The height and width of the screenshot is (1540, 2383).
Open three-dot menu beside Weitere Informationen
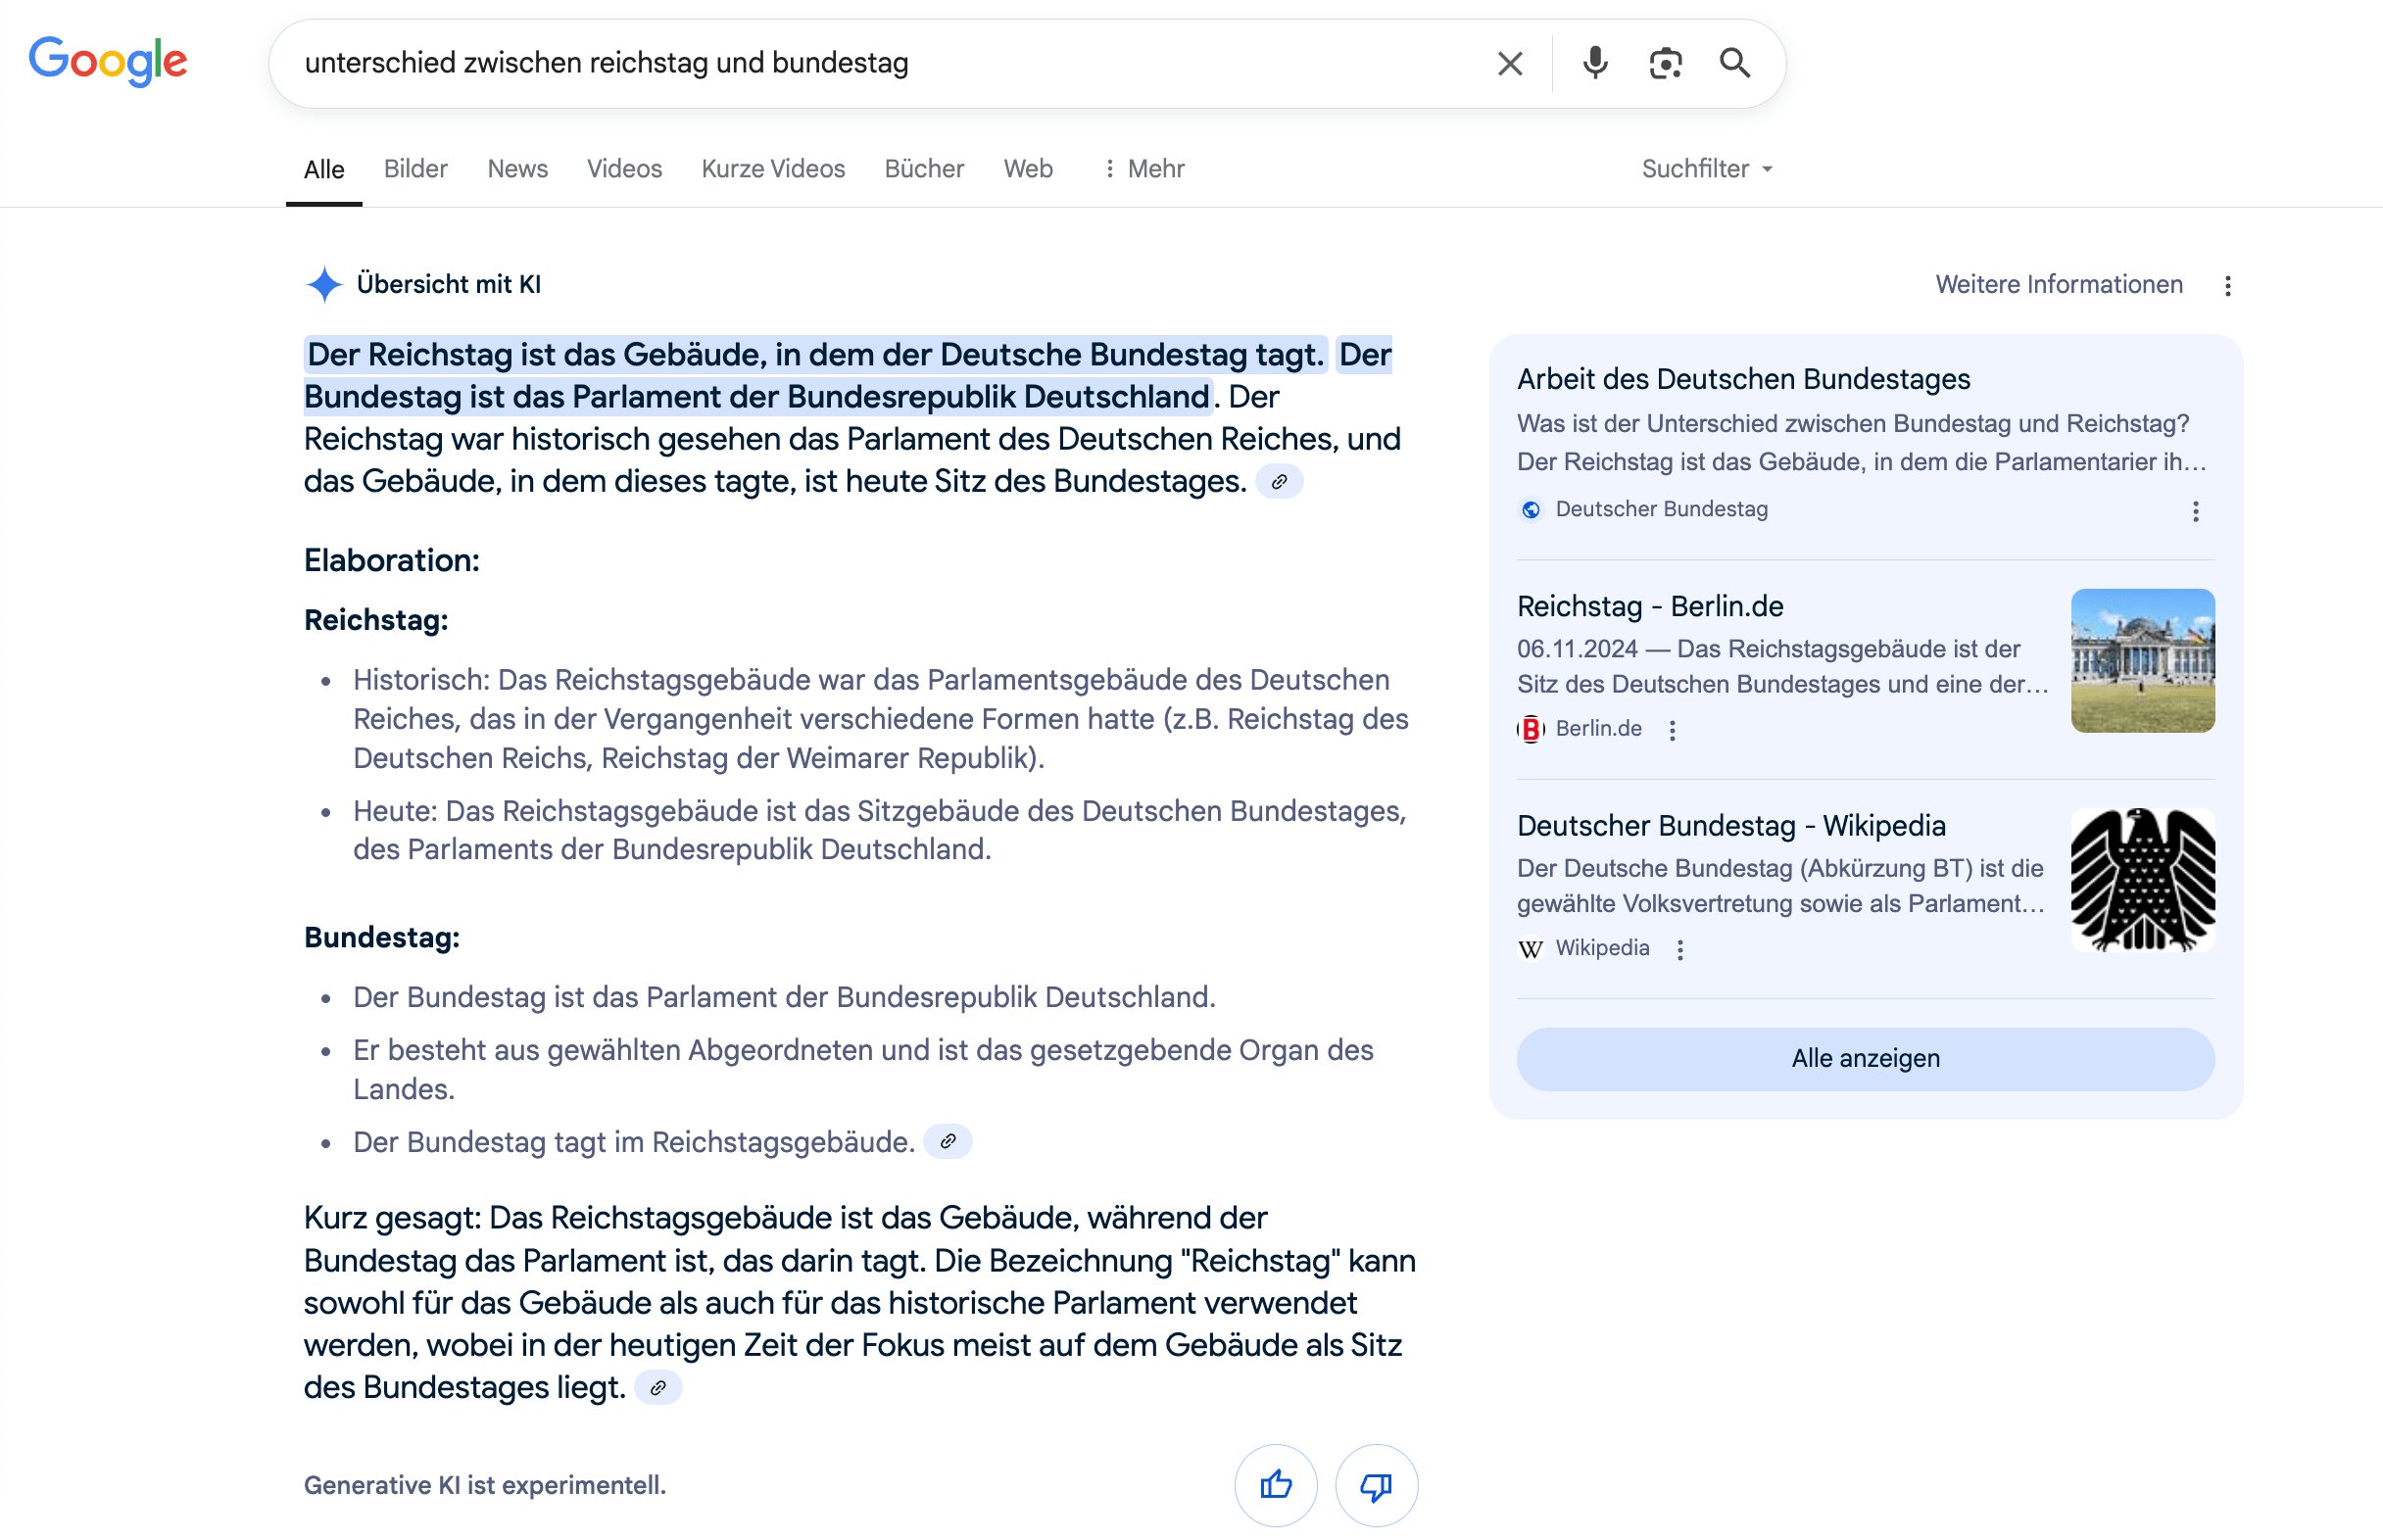click(x=2227, y=286)
